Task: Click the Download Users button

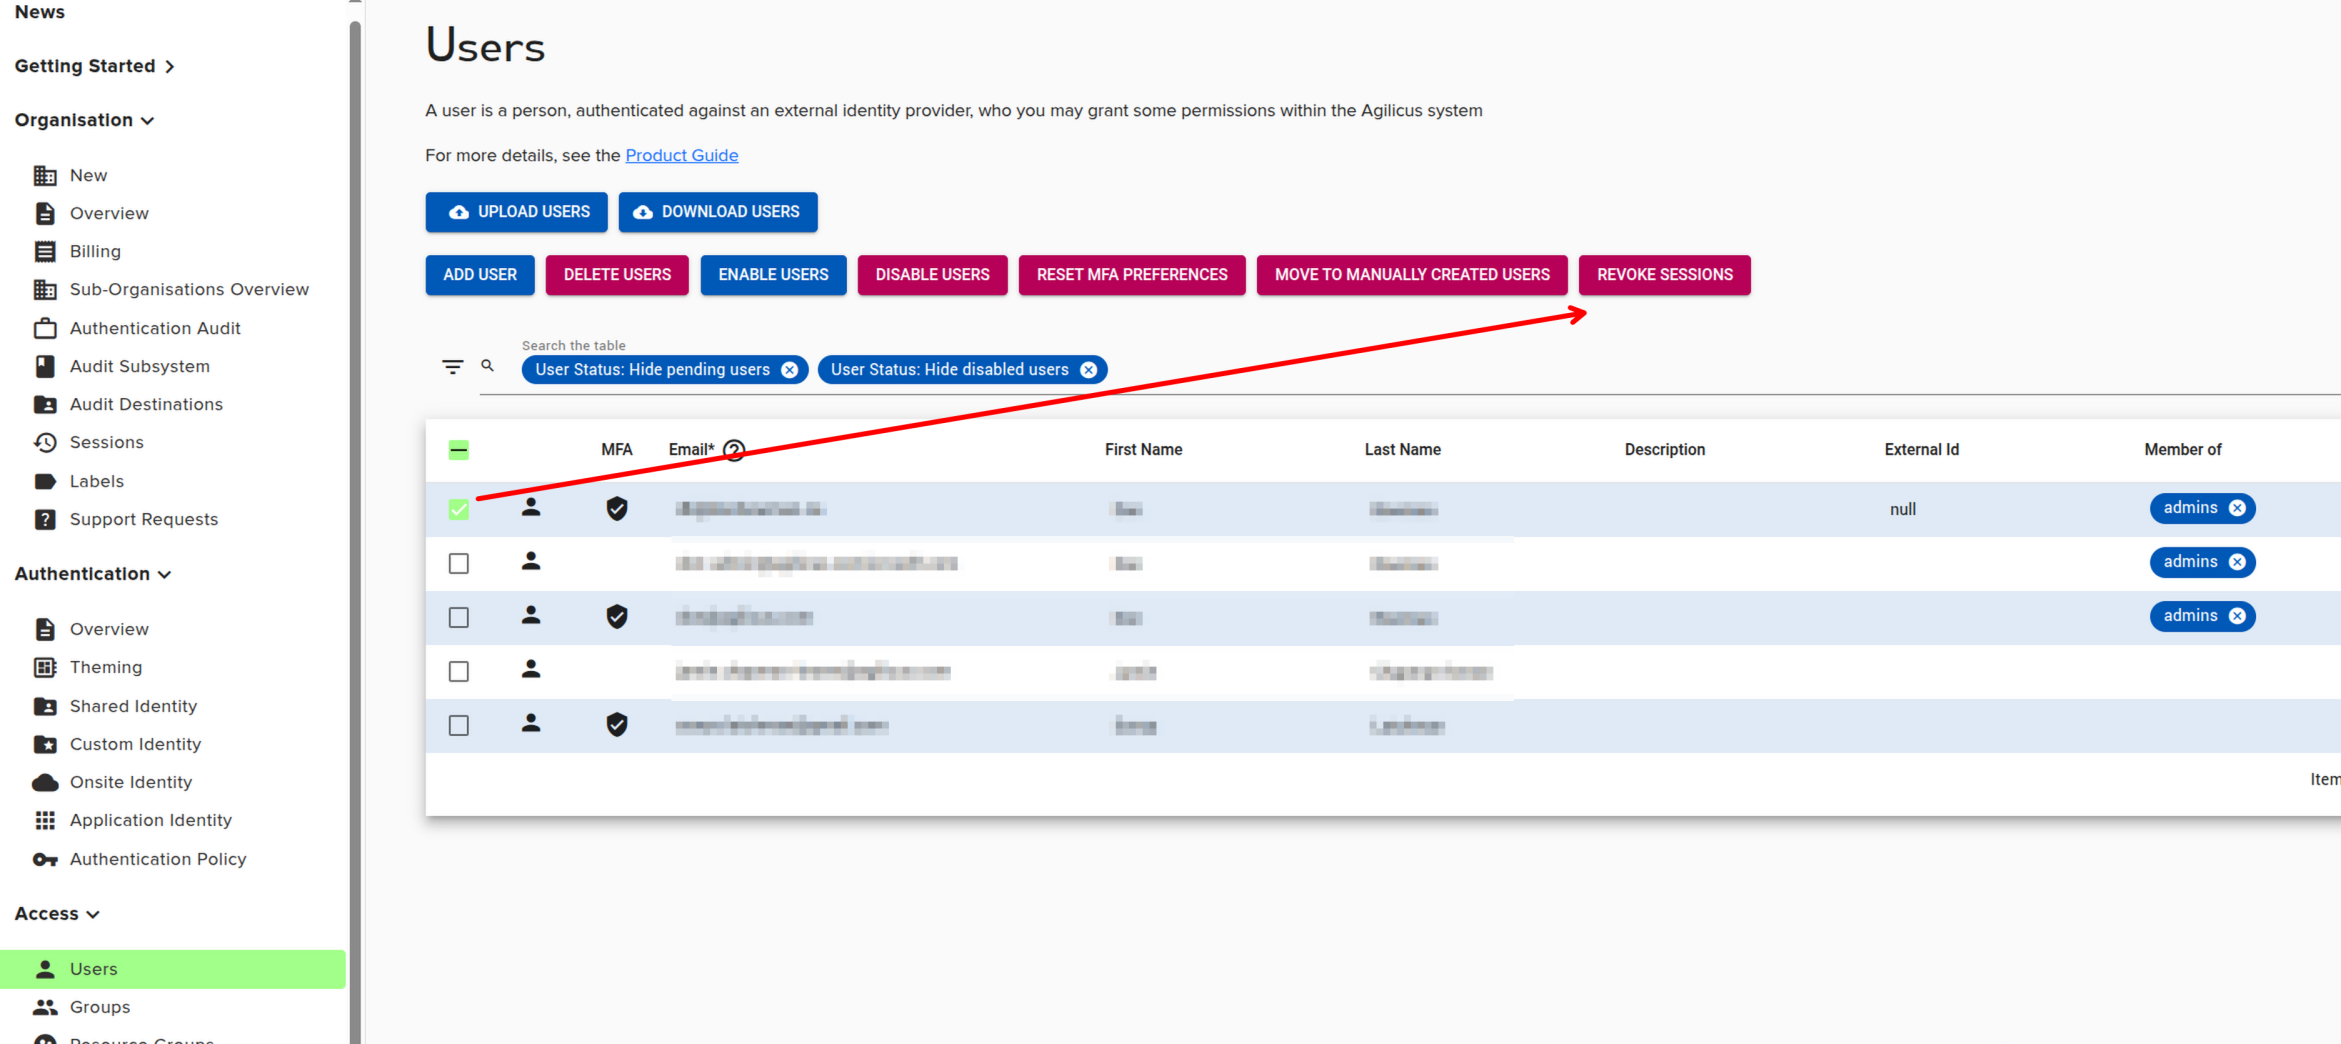Action: 718,212
